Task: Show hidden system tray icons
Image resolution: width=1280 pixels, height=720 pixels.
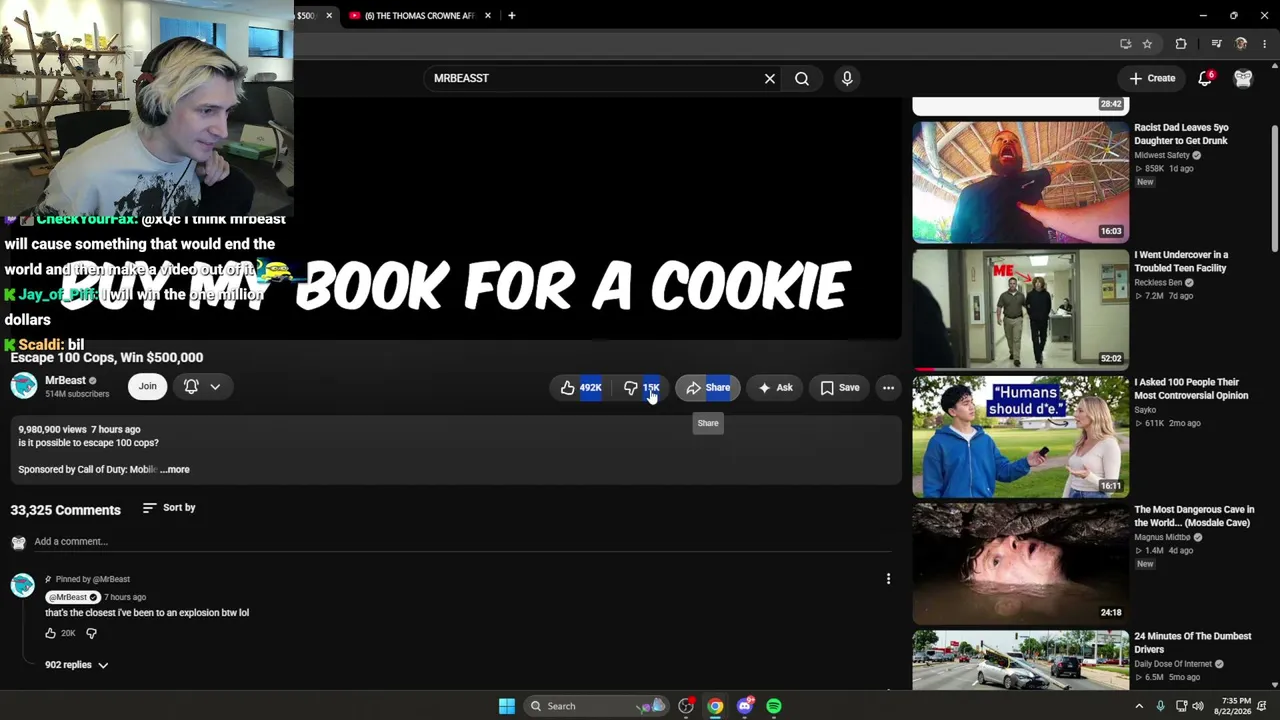Action: [1138, 706]
